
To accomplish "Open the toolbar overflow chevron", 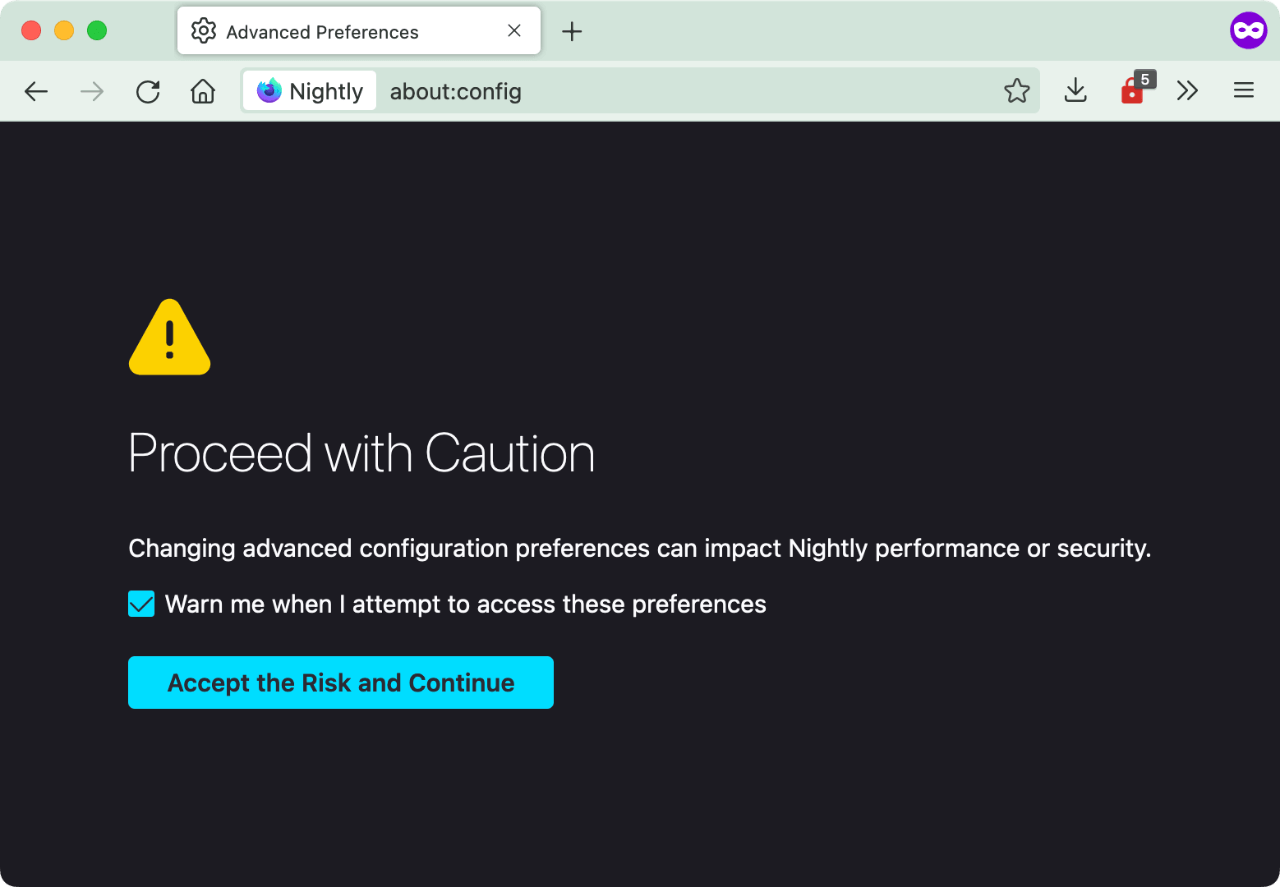I will 1188,90.
